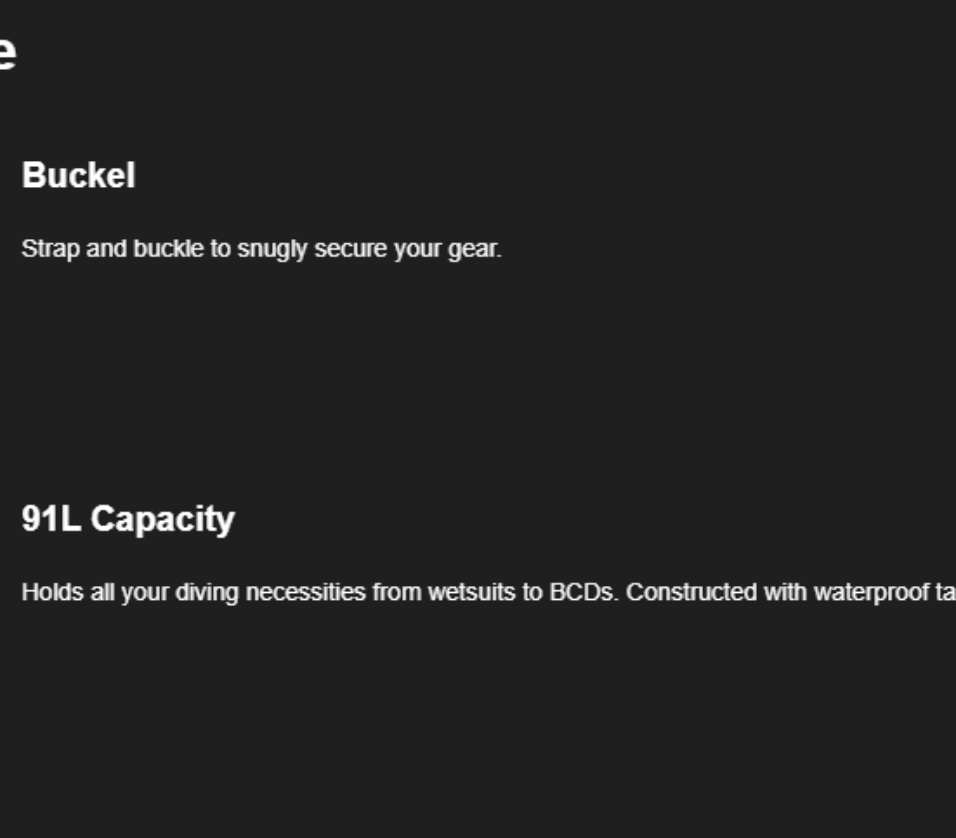Click the word 'snugly' in description
The height and width of the screenshot is (838, 956).
(x=272, y=250)
